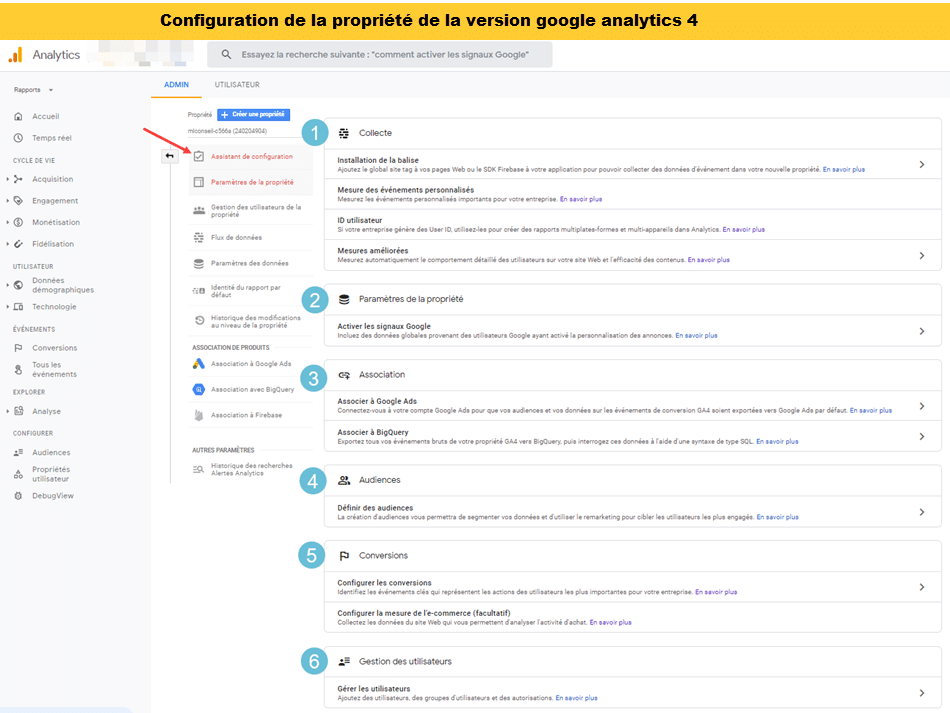Click the Assistant de configuration checkbox icon
950x713 pixels.
click(x=199, y=156)
